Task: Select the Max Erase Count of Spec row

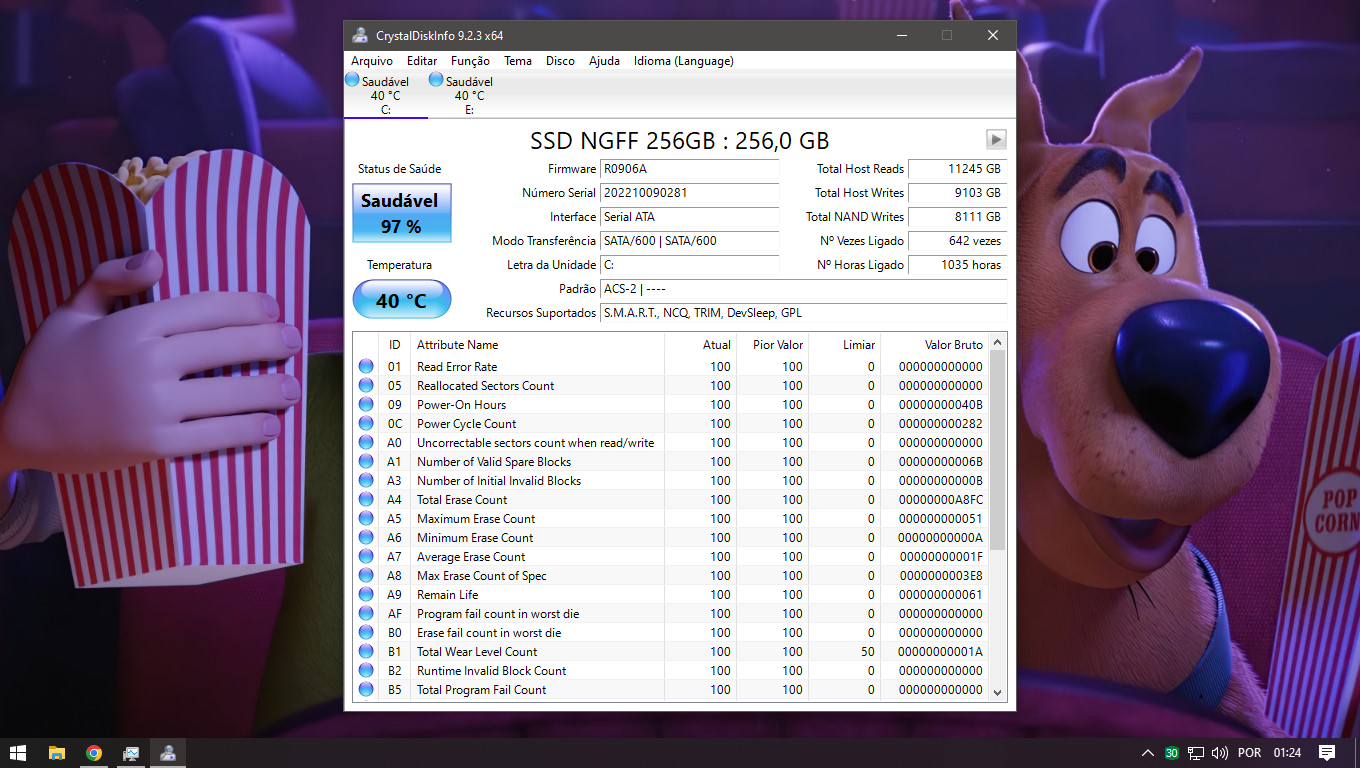Action: click(670, 576)
